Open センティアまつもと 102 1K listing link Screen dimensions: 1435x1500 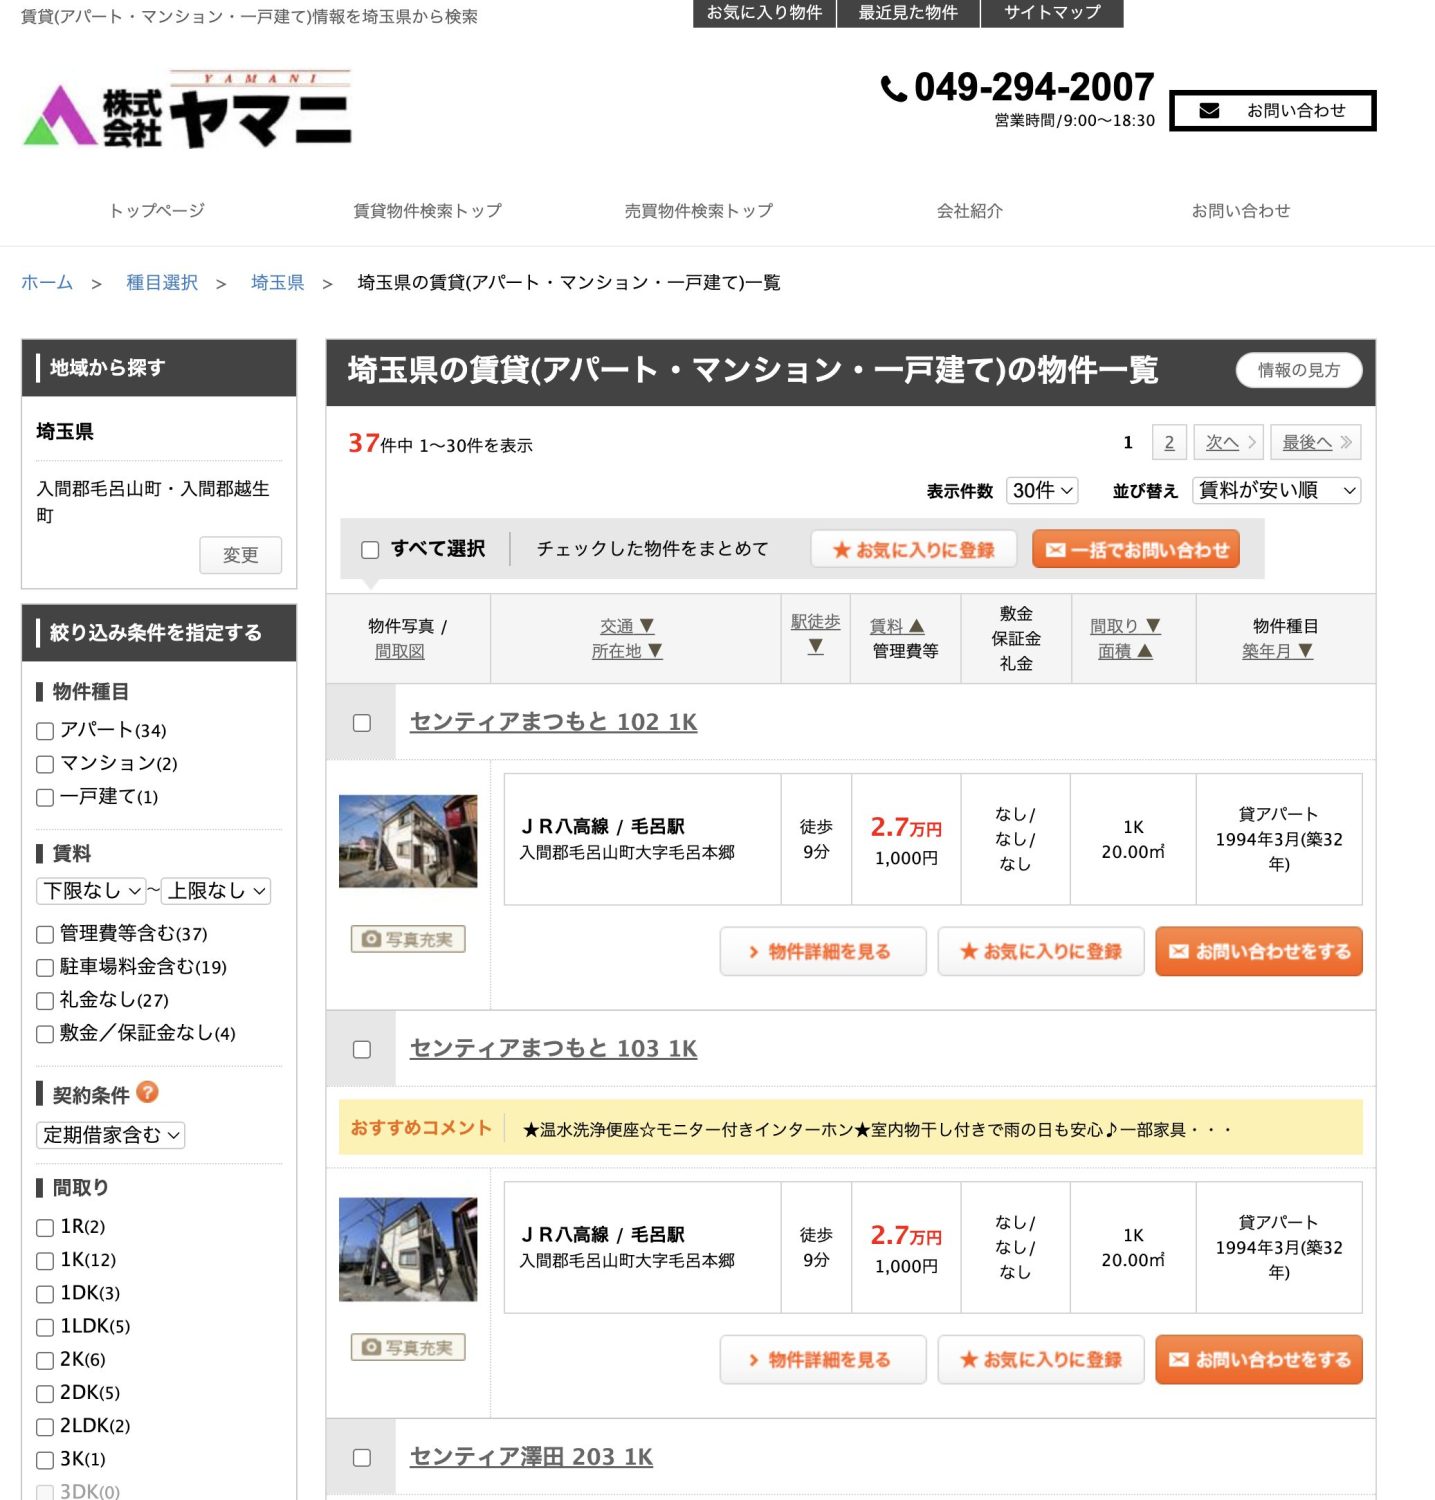(553, 722)
